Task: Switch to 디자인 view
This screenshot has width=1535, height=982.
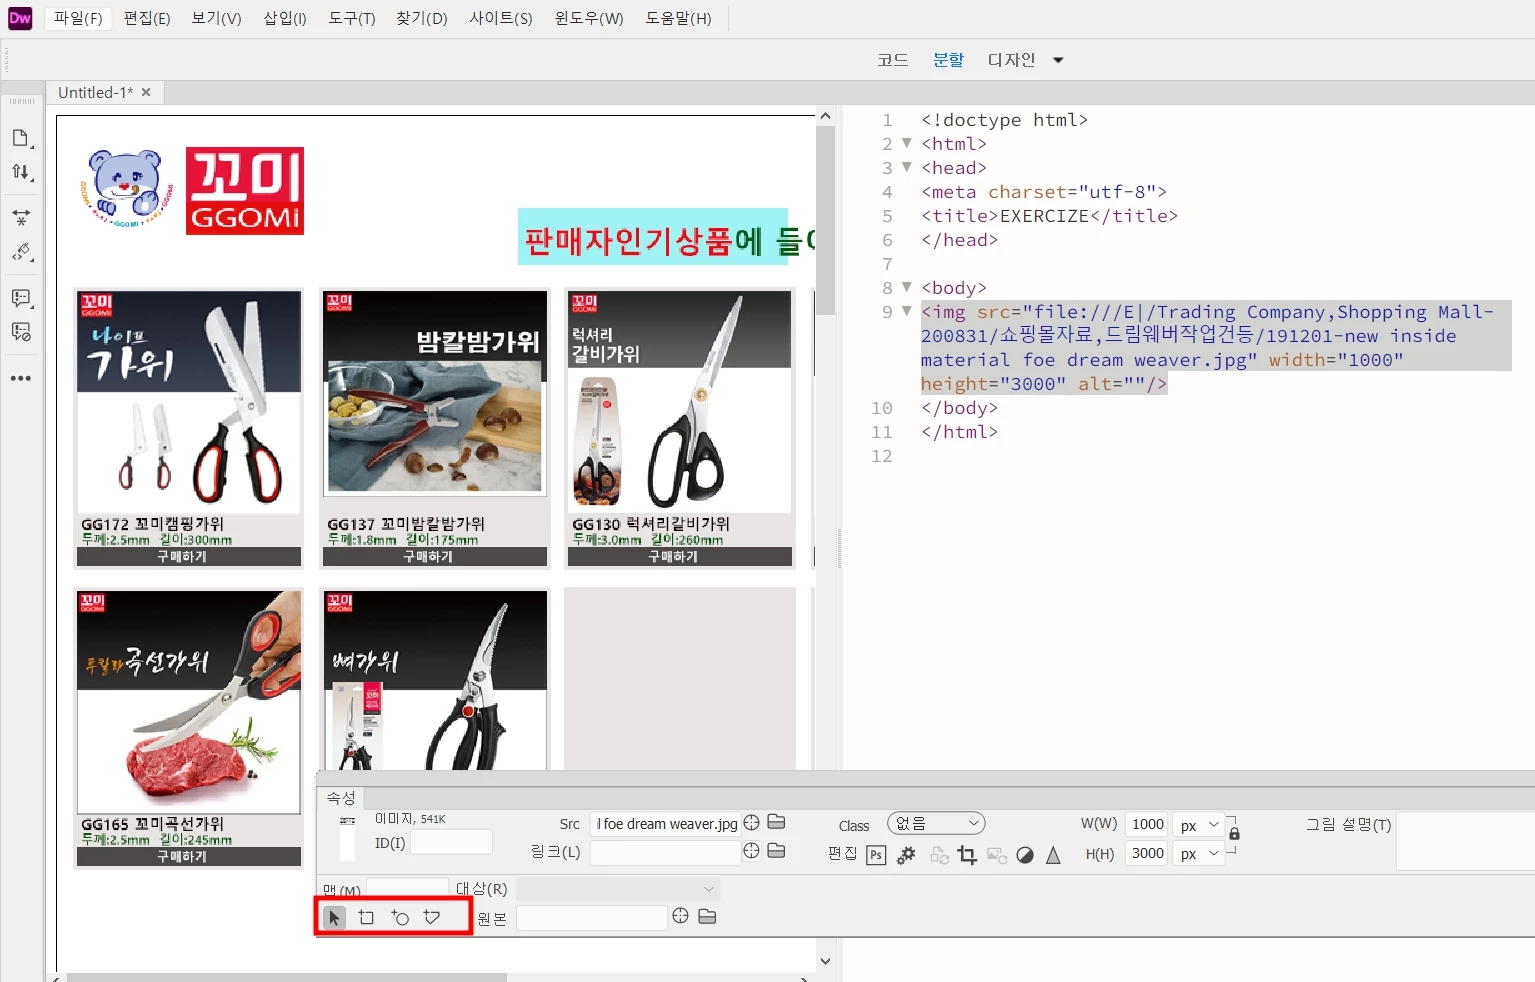Action: point(1012,60)
